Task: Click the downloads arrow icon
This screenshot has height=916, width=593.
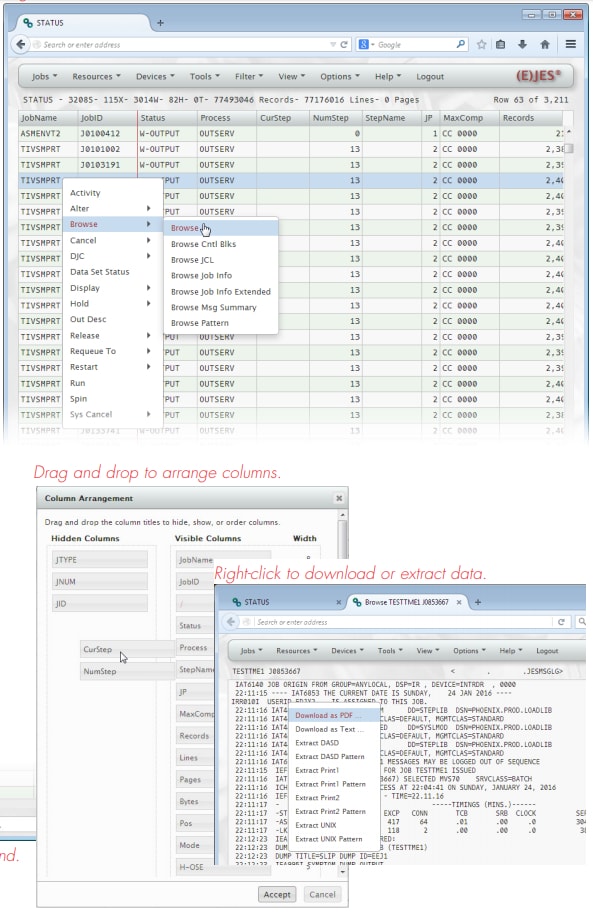Action: pyautogui.click(x=522, y=44)
